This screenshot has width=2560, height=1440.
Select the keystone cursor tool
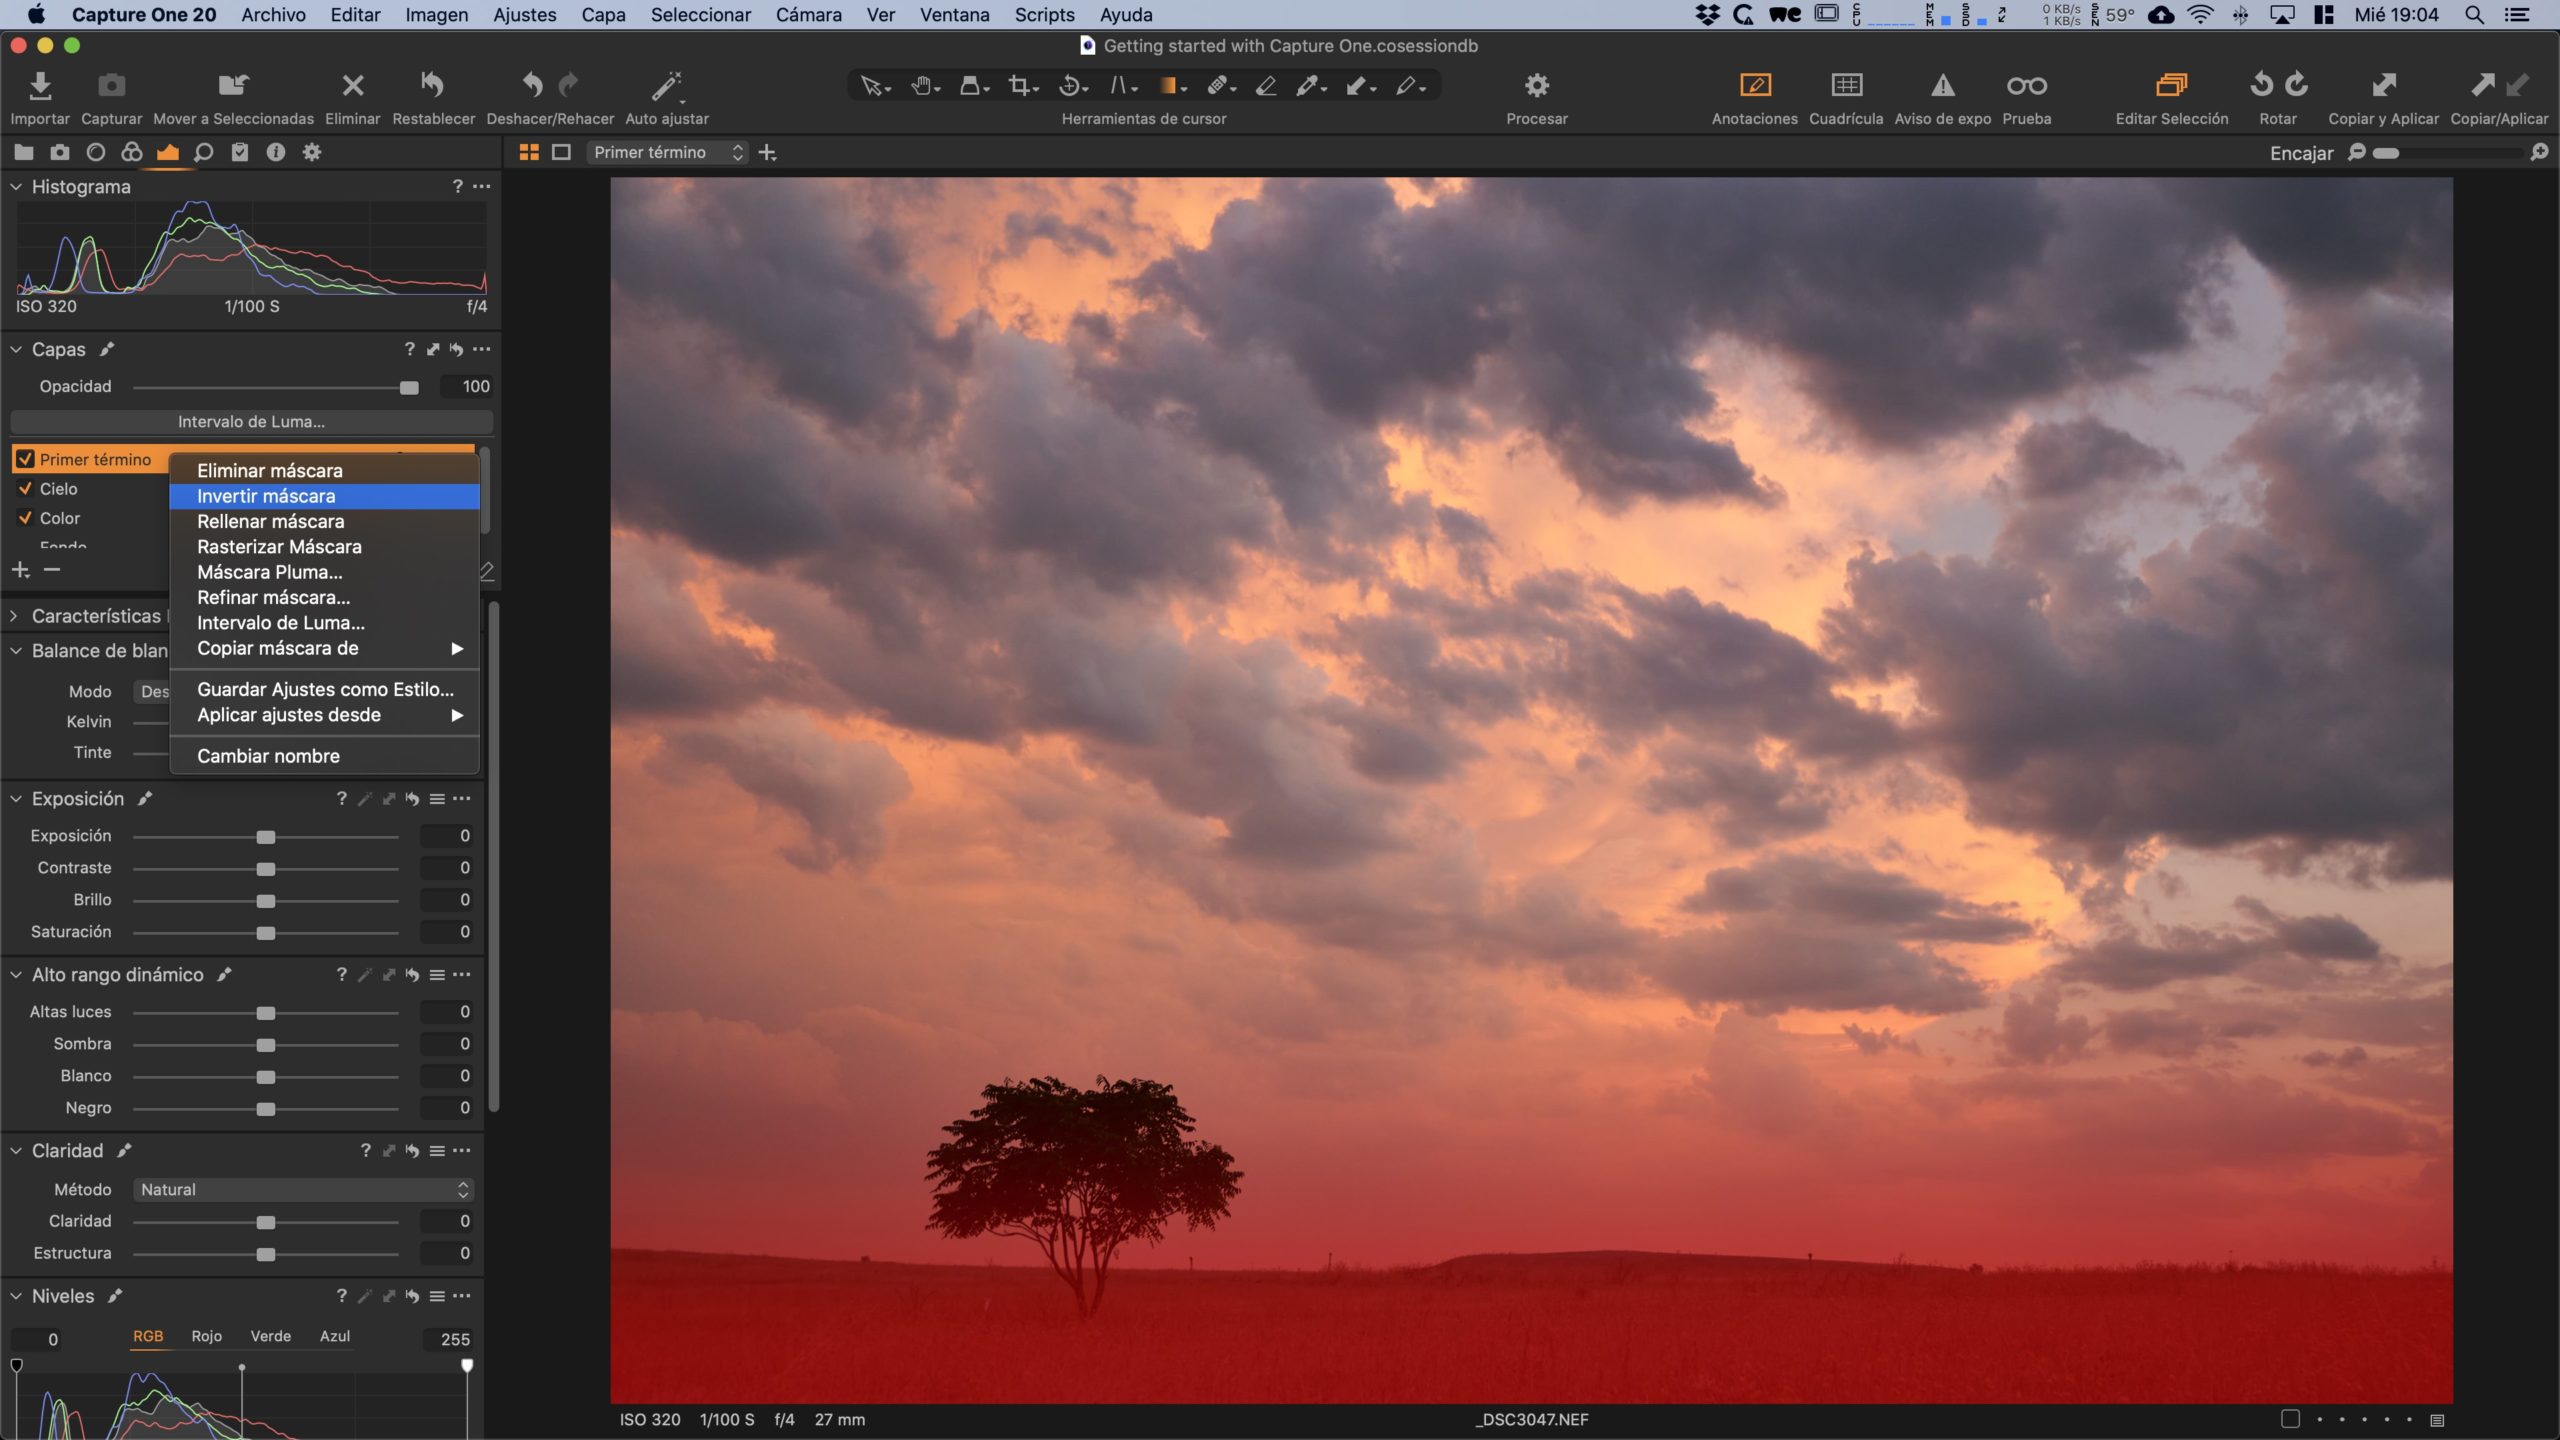tap(1122, 86)
